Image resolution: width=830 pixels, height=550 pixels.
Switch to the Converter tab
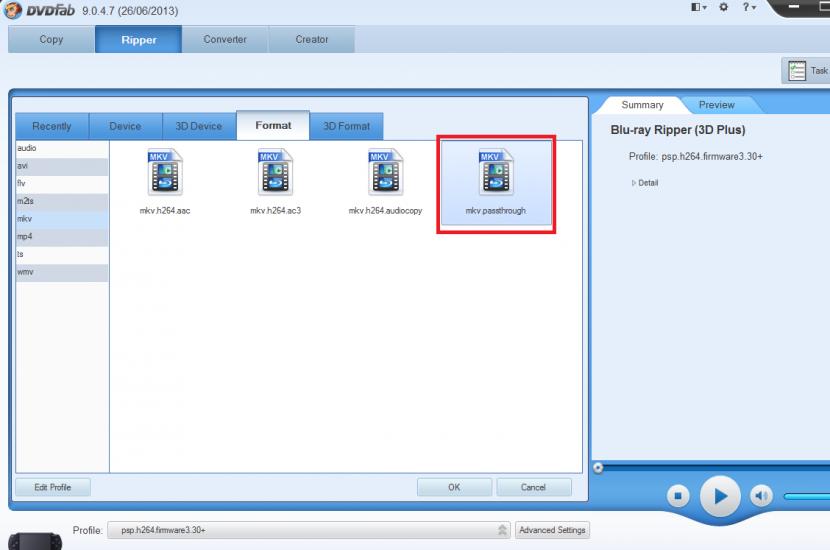pos(225,40)
